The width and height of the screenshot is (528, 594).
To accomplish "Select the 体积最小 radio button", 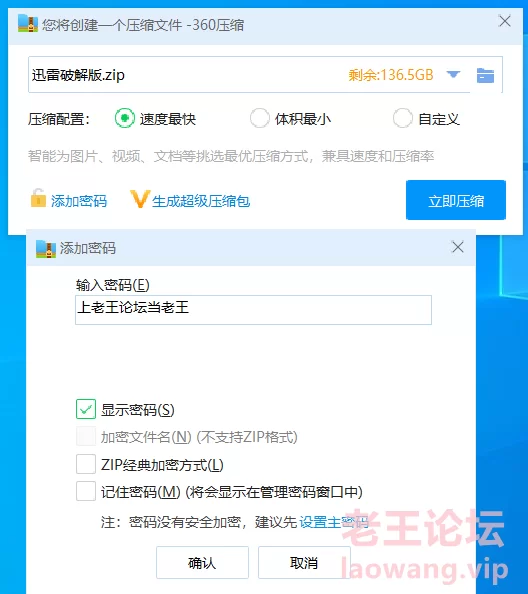I will pyautogui.click(x=259, y=118).
